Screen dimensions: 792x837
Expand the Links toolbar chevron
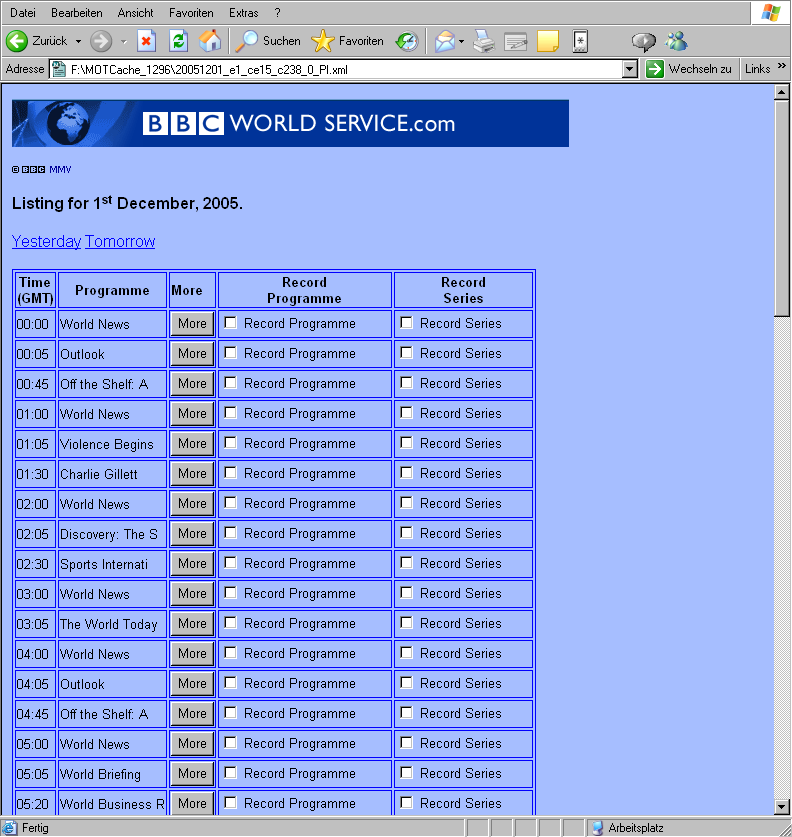click(x=782, y=66)
